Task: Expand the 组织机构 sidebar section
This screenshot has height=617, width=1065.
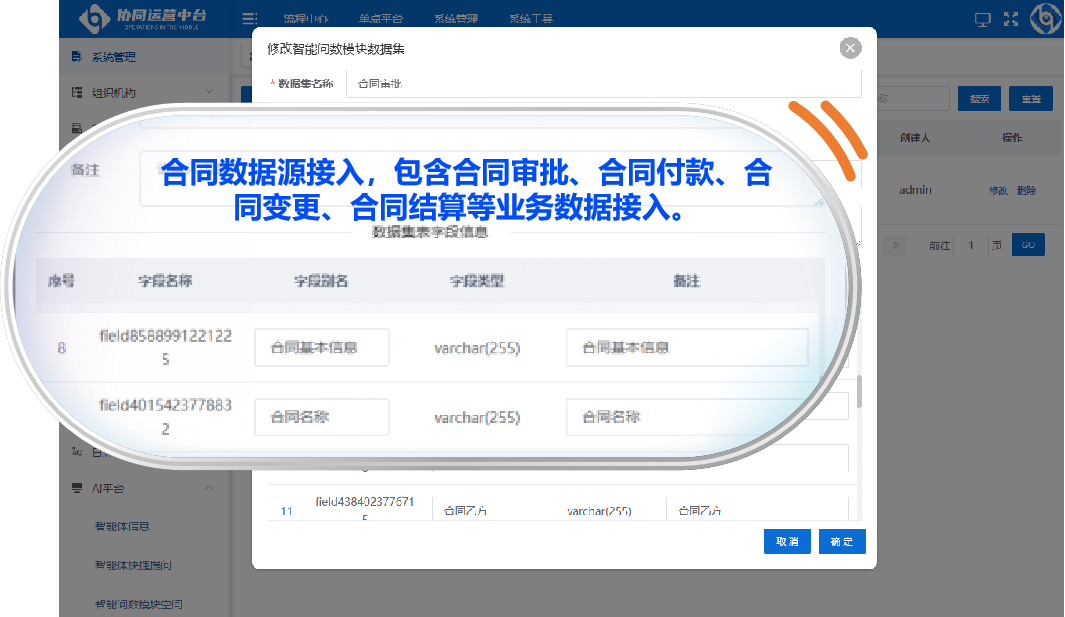Action: [x=209, y=92]
